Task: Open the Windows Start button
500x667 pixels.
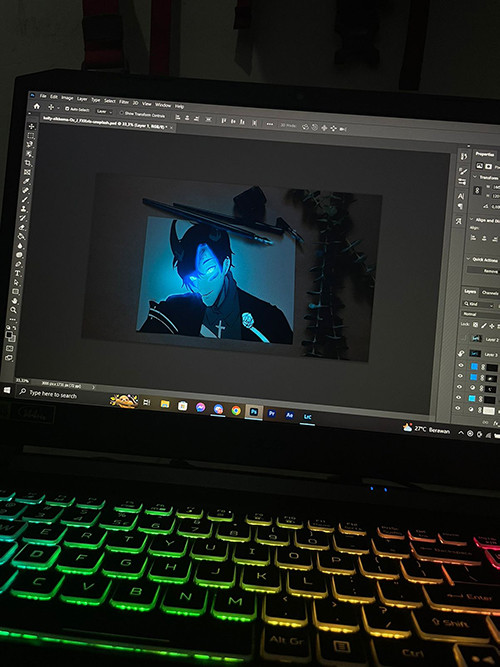Action: [7, 390]
